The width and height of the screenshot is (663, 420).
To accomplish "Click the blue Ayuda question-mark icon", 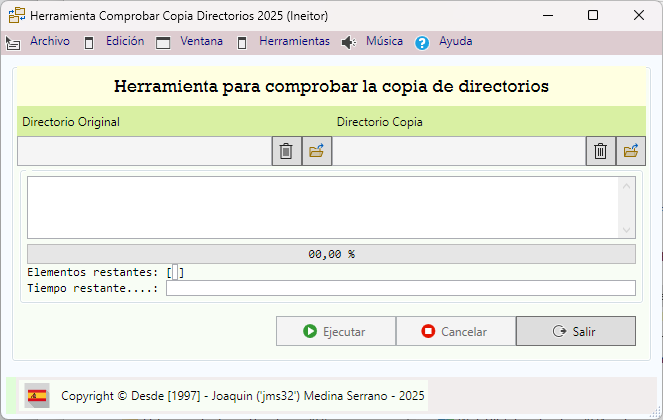I will 422,43.
